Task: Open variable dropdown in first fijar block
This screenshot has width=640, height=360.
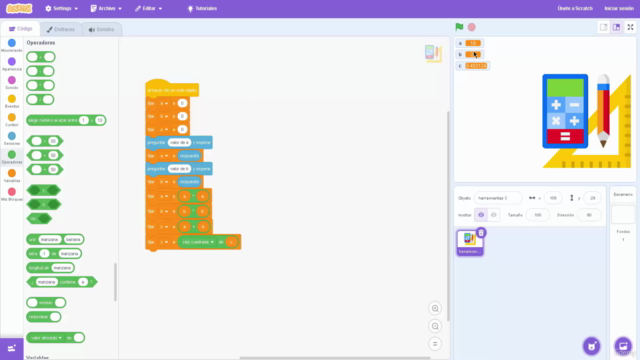Action: pyautogui.click(x=164, y=103)
